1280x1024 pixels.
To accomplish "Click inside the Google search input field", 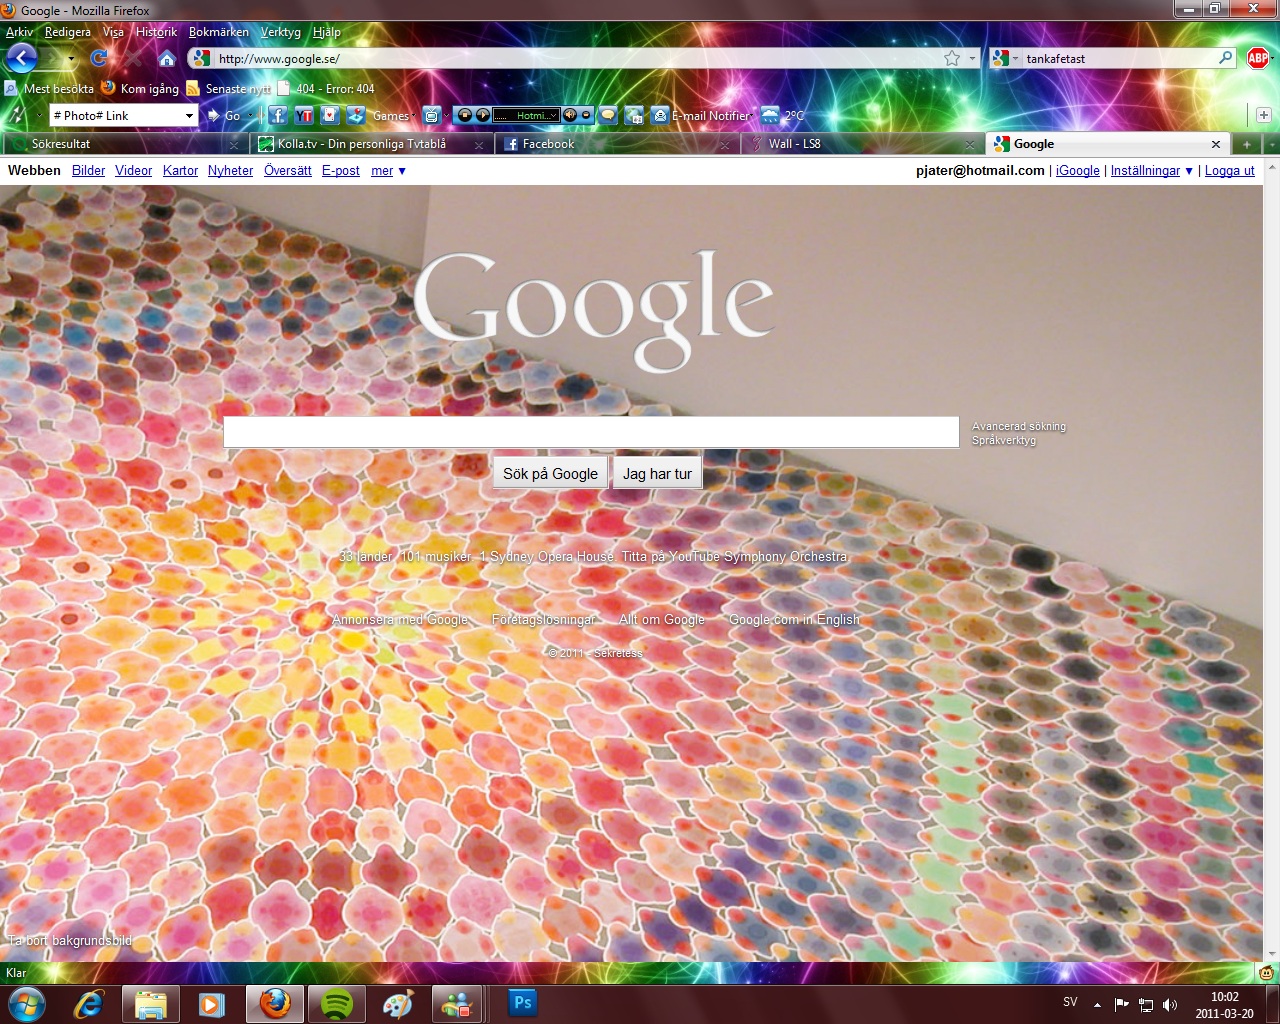I will (590, 432).
